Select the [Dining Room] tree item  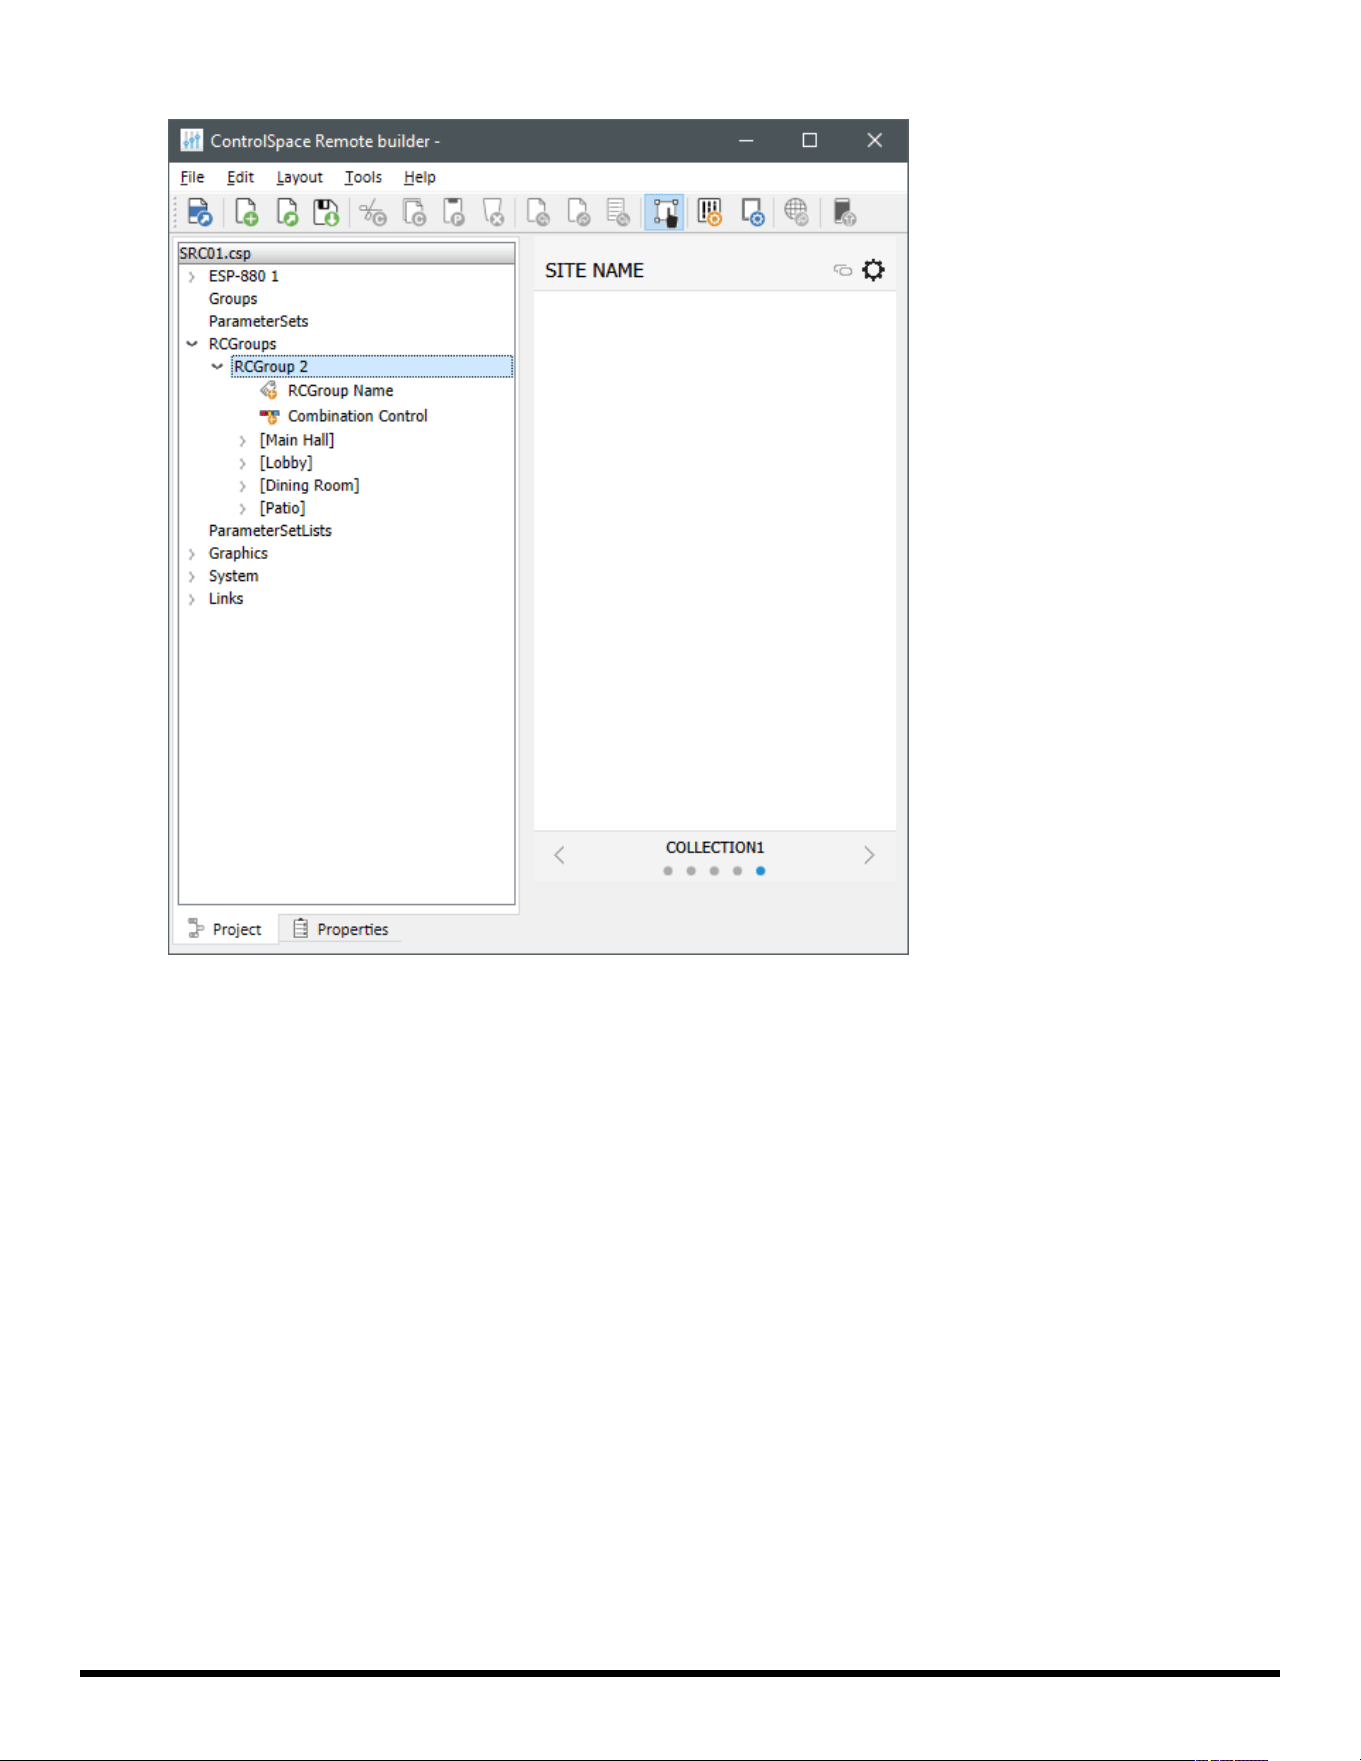pos(309,486)
